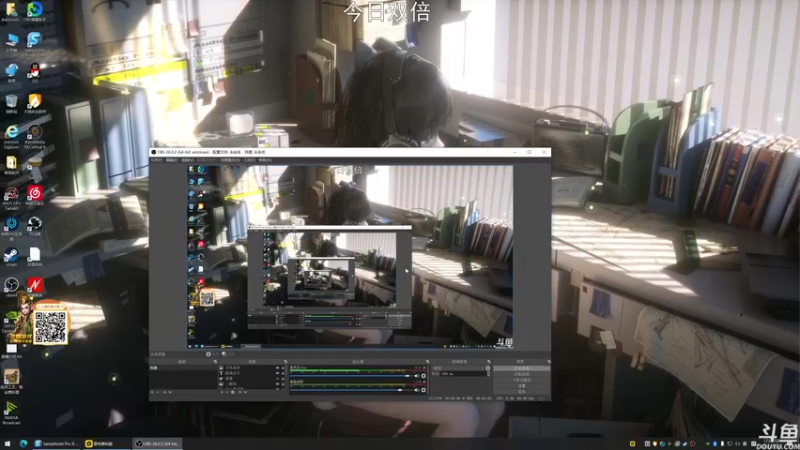800x450 pixels.
Task: Pop out the Scenes dock panel
Action: pyautogui.click(x=215, y=362)
